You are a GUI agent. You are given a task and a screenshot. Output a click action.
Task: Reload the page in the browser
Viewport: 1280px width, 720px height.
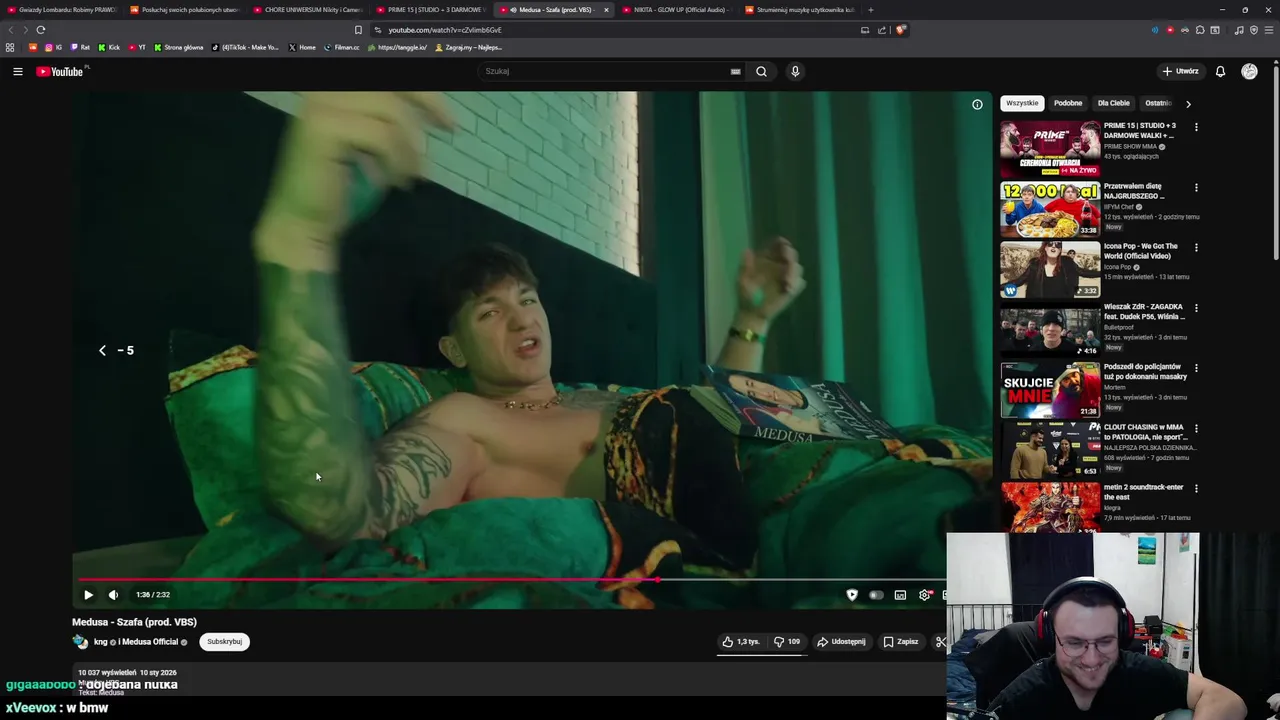tap(40, 30)
